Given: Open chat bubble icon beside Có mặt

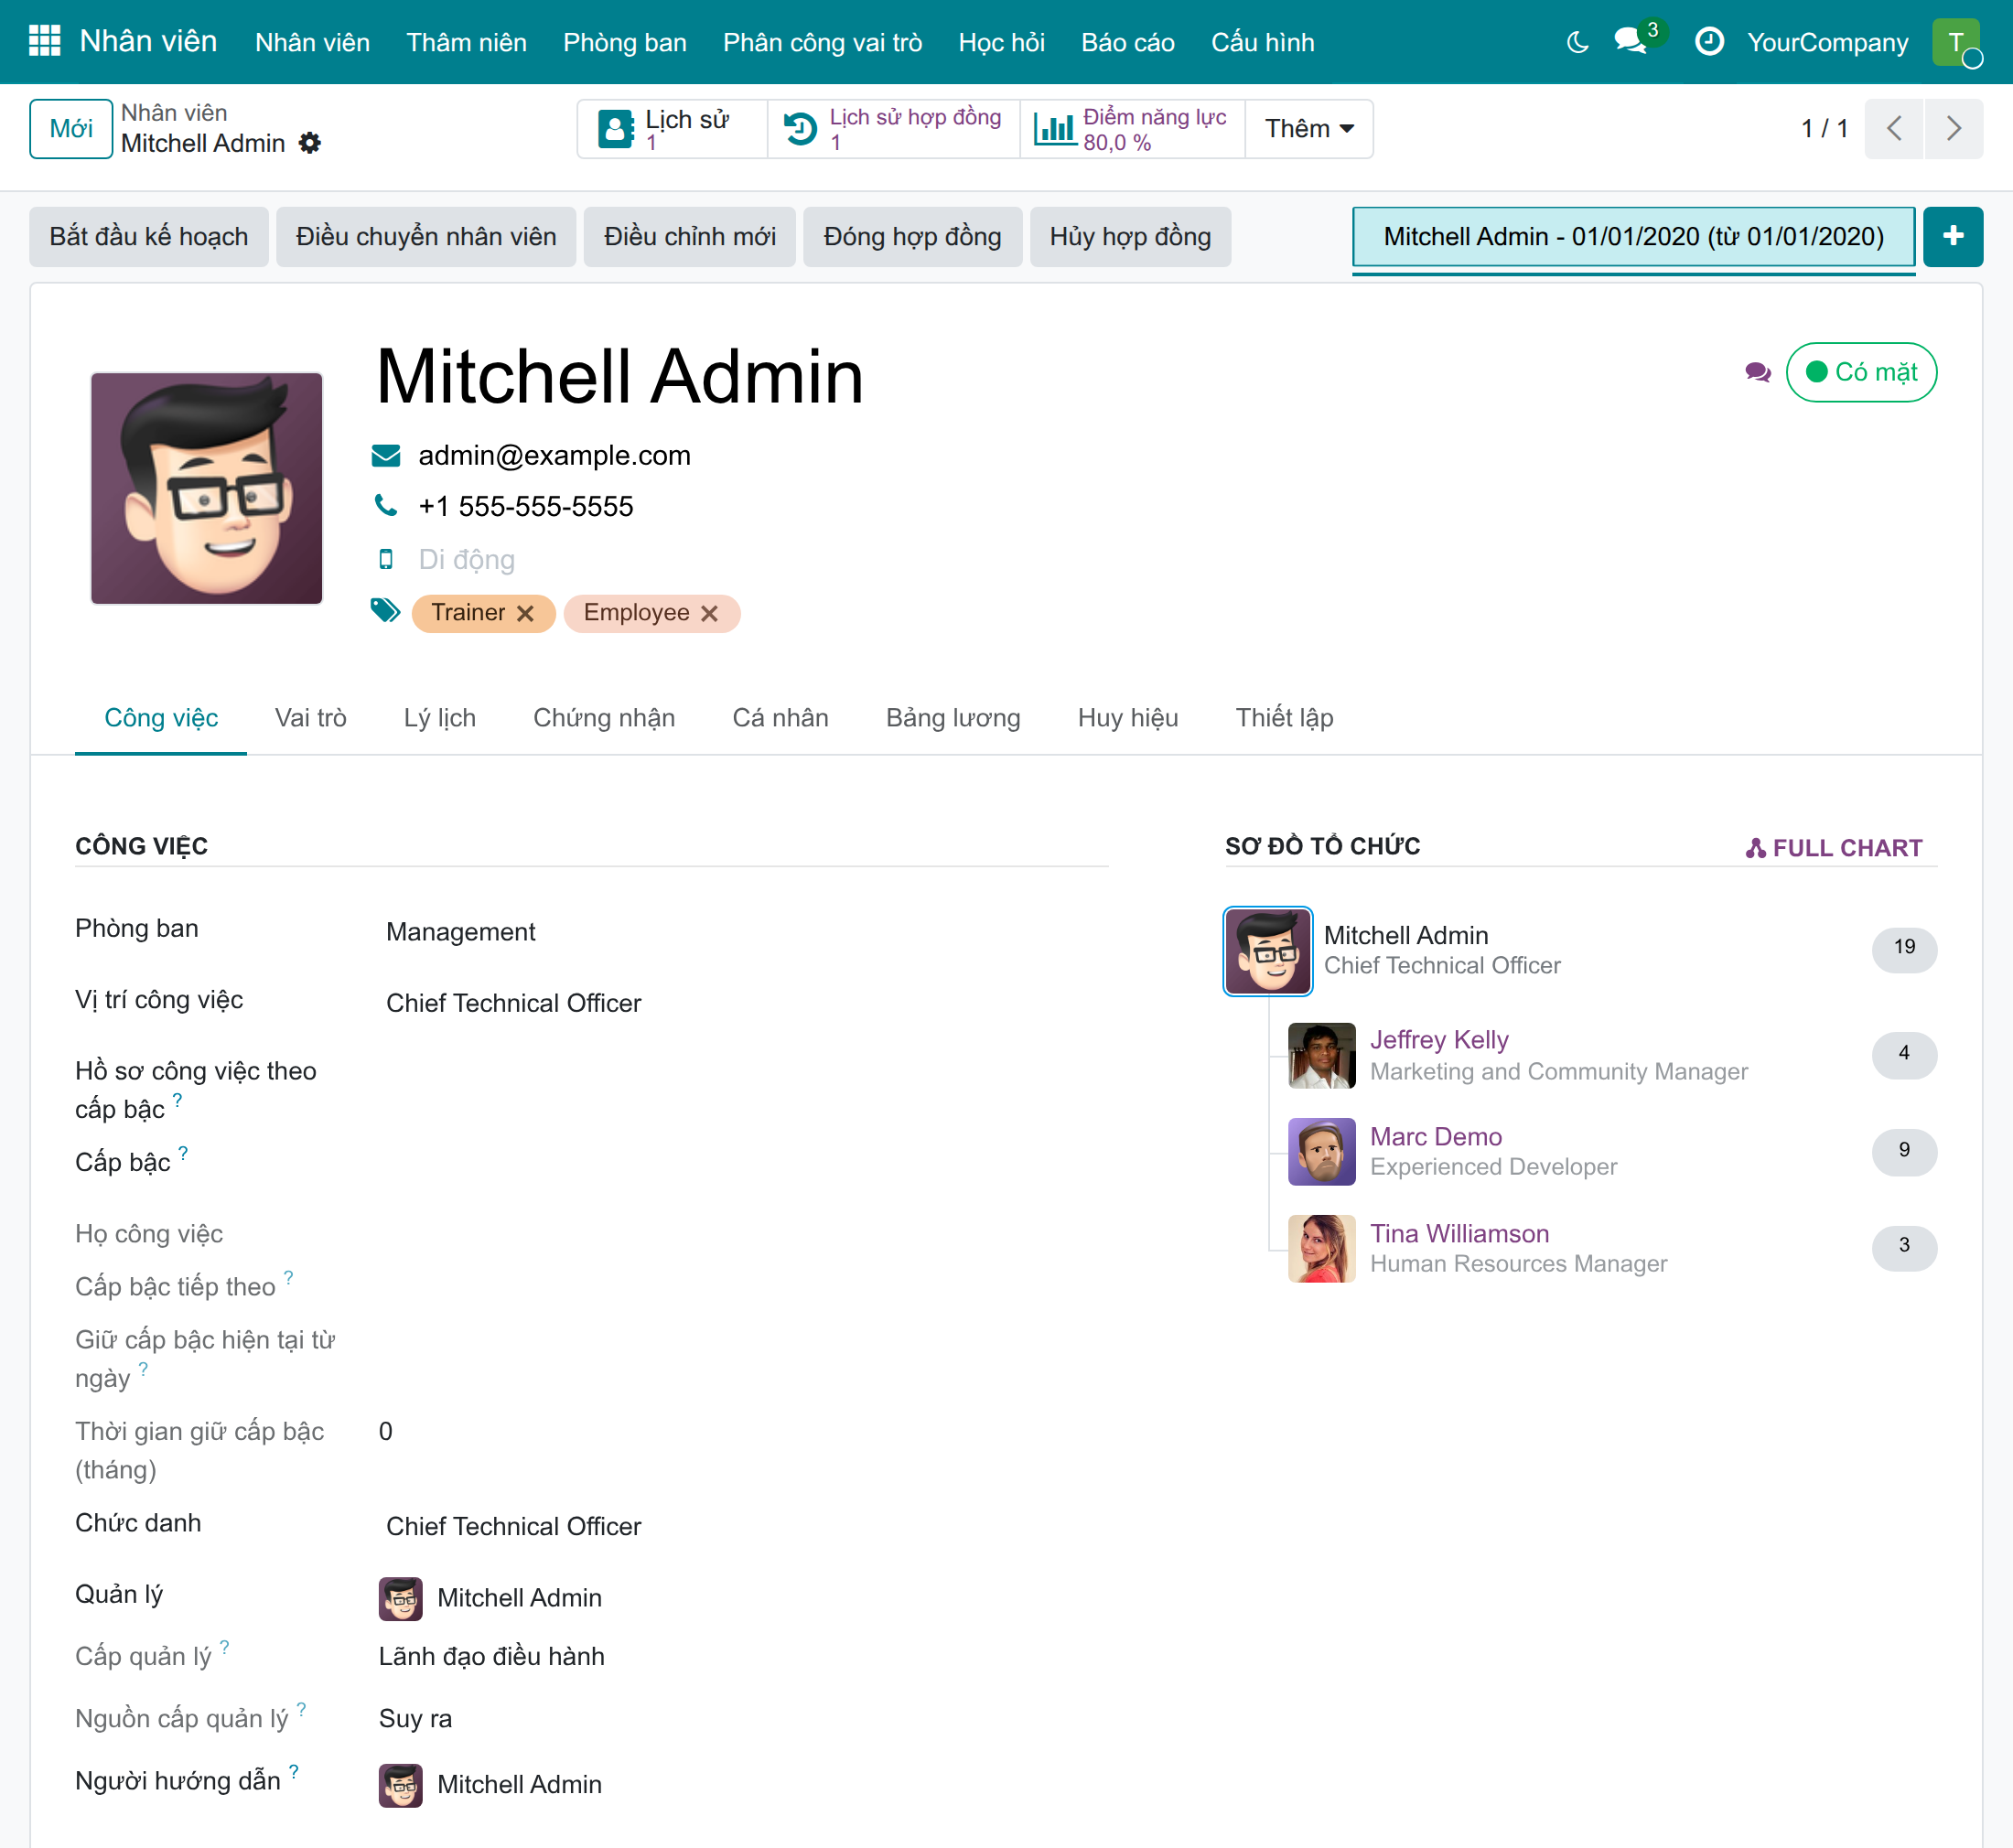Looking at the screenshot, I should 1757,373.
